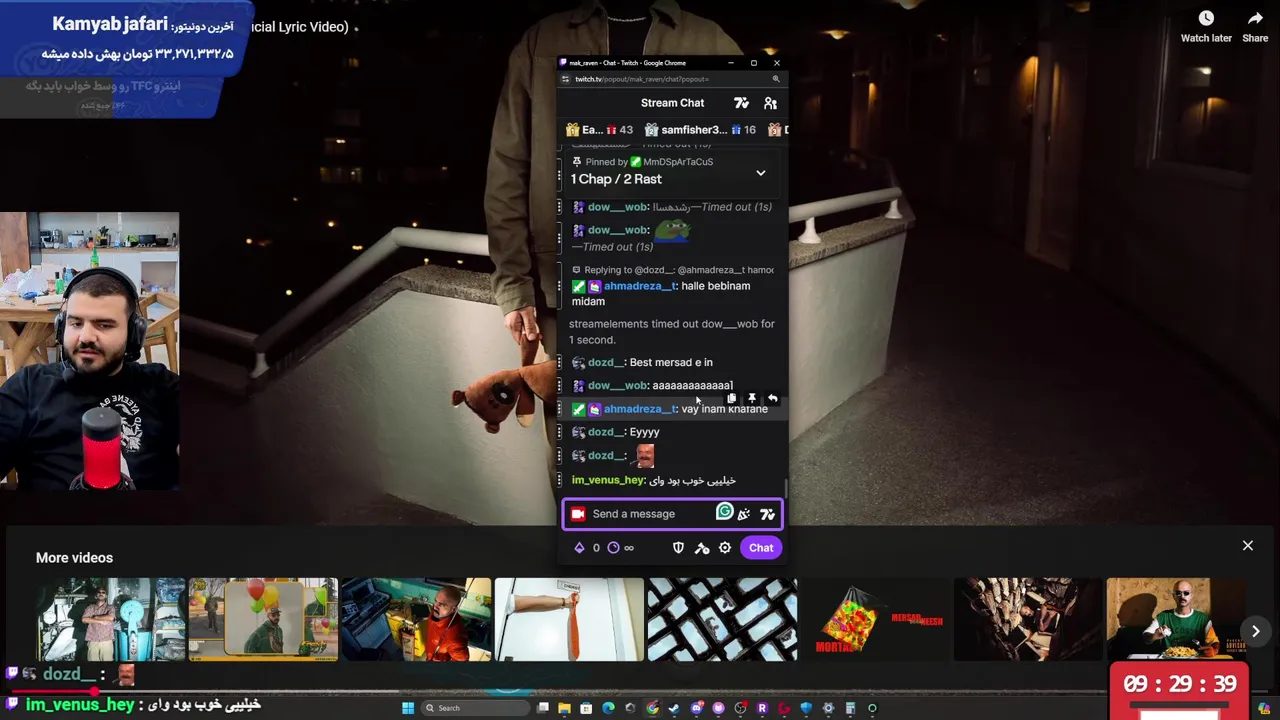Open the thumbnail with man in orange jacket
Image resolution: width=1280 pixels, height=720 pixels.
tap(416, 619)
